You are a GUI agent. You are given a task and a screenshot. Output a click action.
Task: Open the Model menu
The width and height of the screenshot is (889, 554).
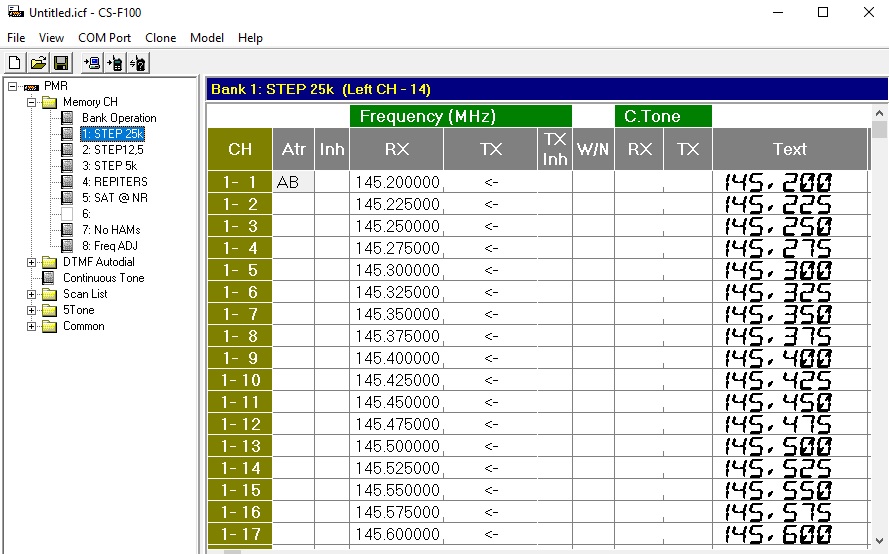click(x=207, y=38)
